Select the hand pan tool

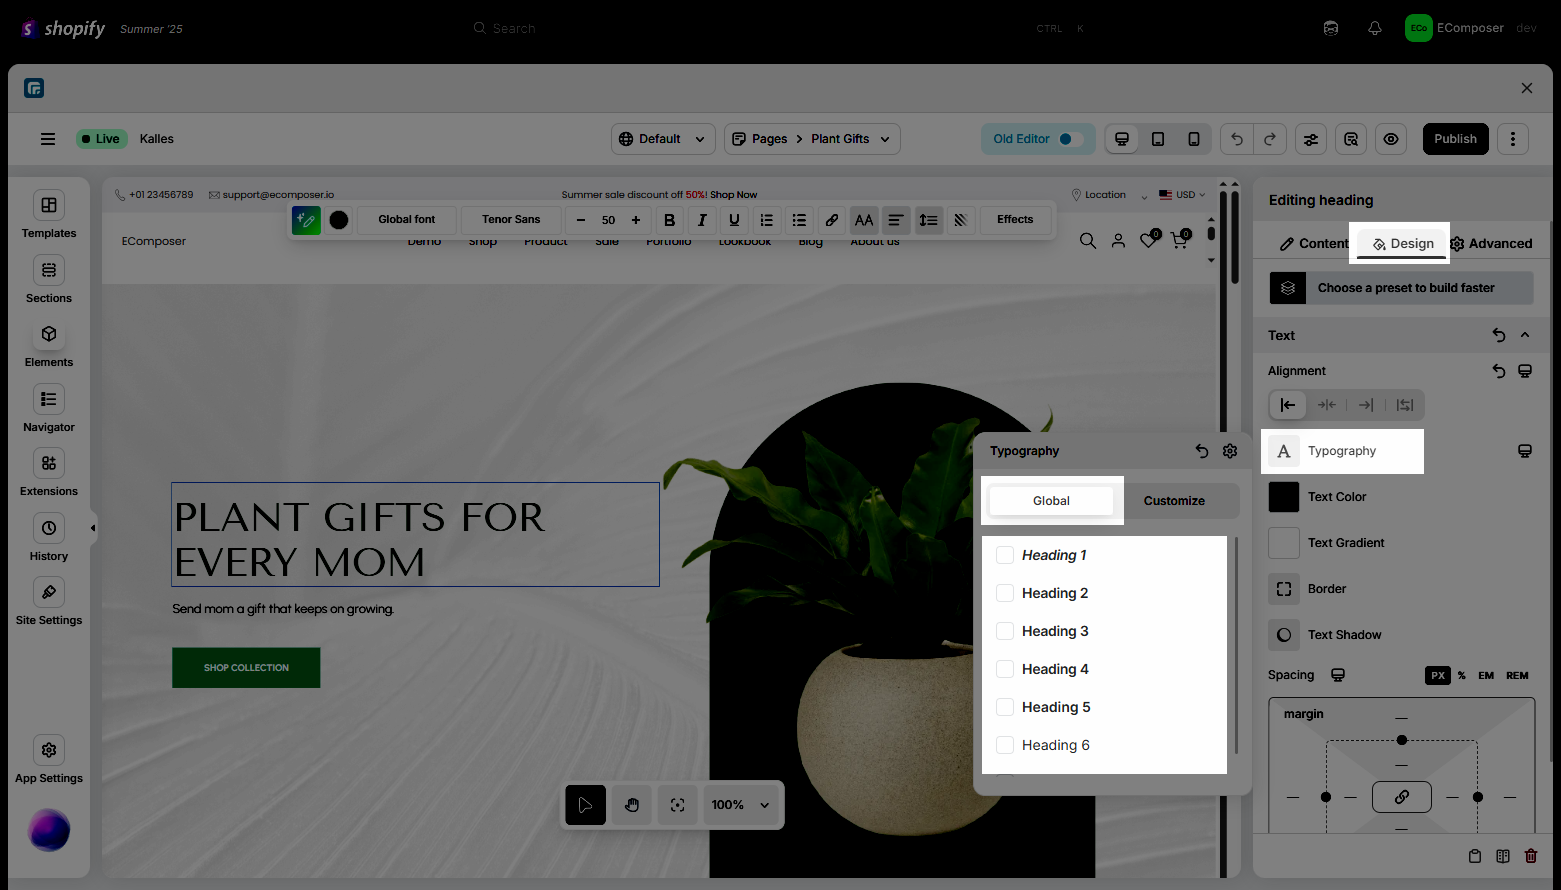[632, 805]
